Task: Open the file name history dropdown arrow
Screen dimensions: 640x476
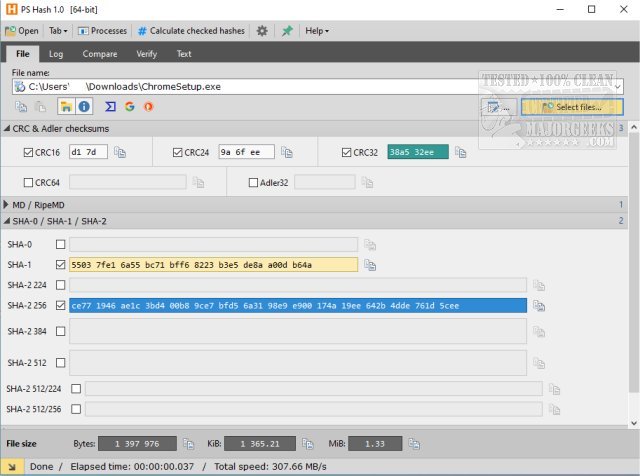Action: (x=618, y=87)
